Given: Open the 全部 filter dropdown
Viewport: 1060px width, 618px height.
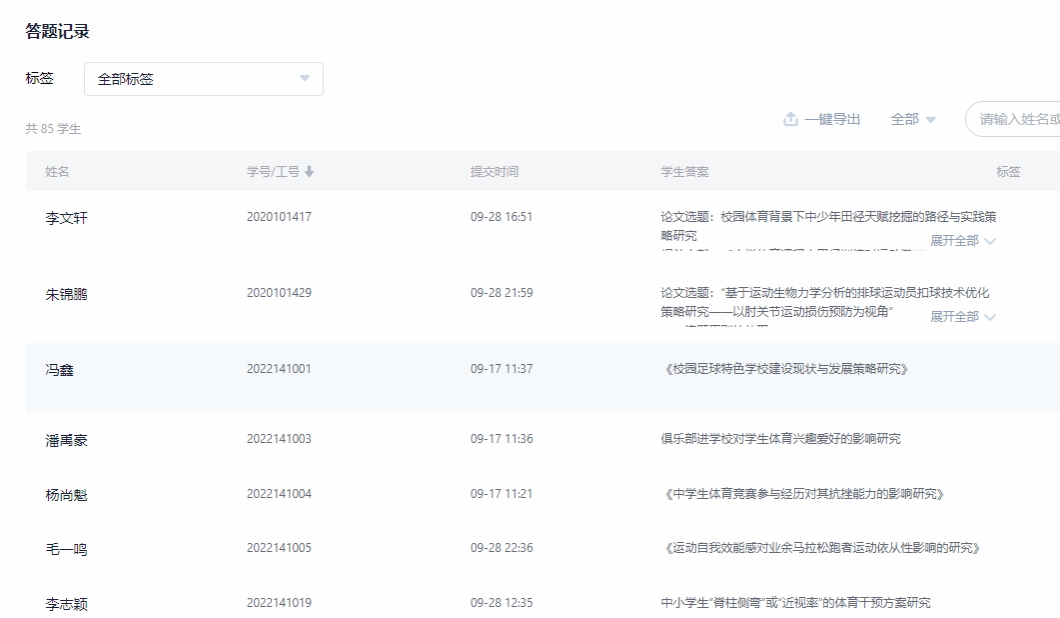Looking at the screenshot, I should (x=913, y=119).
